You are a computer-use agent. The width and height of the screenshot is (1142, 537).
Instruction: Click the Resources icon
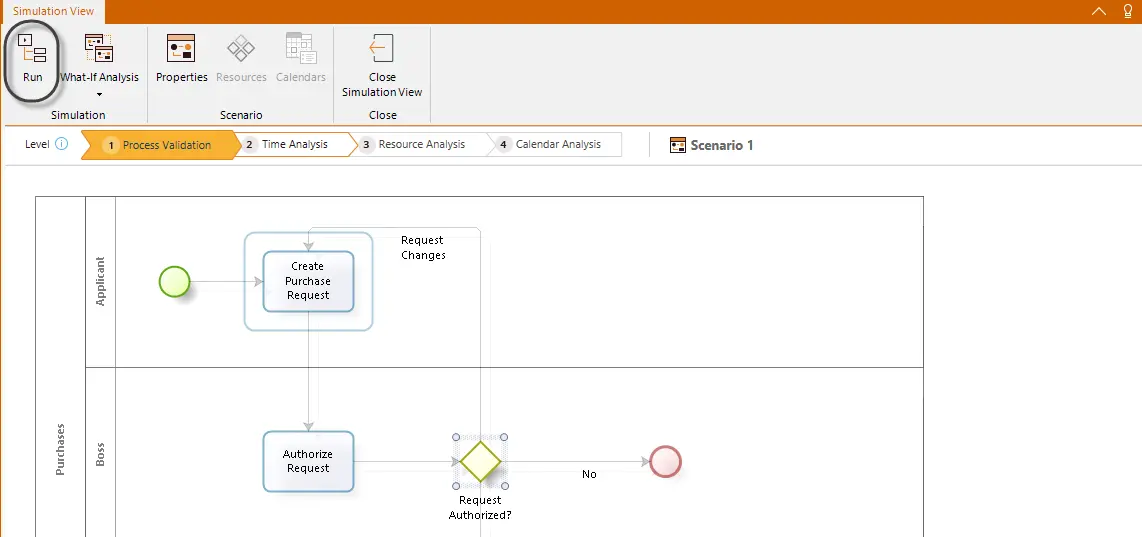coord(241,58)
